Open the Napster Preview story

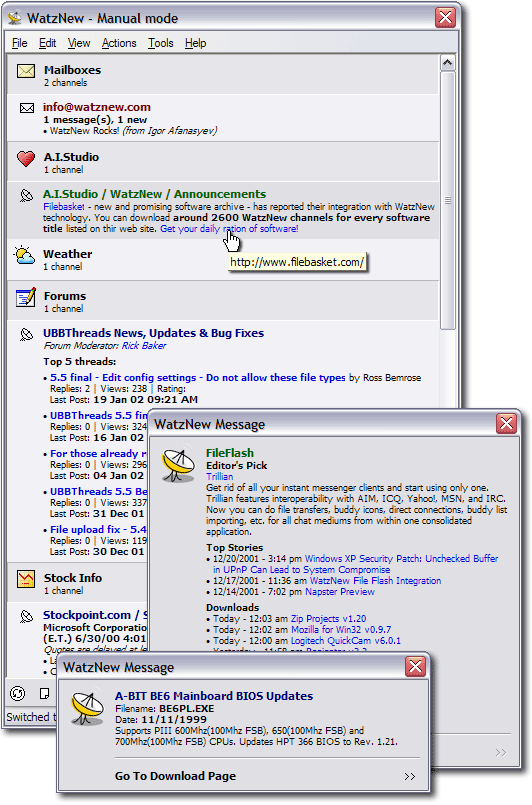pos(340,592)
